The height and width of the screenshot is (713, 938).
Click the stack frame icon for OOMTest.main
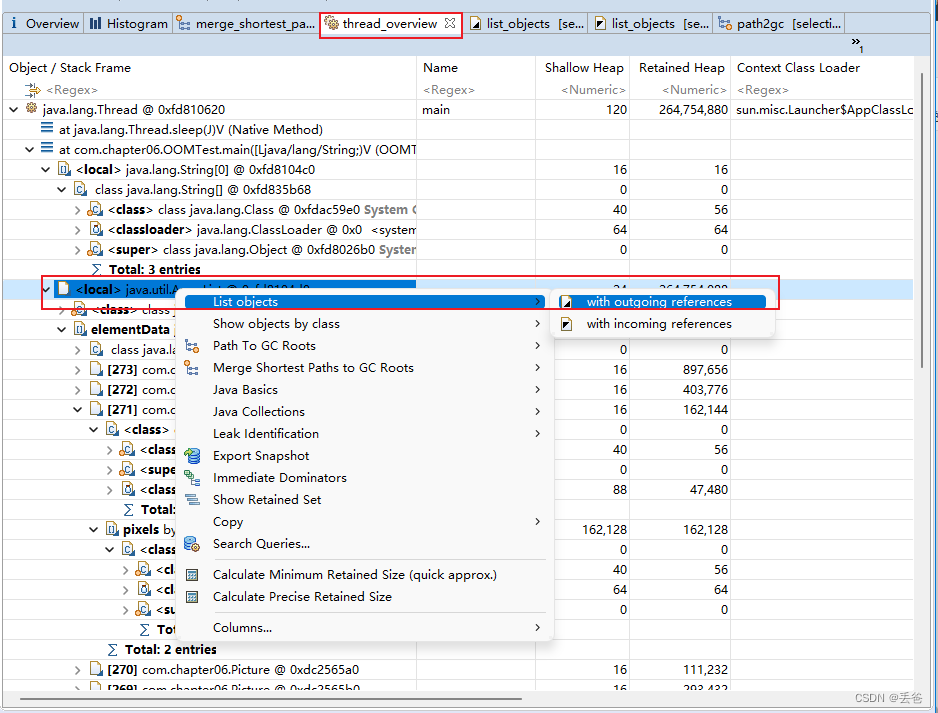pyautogui.click(x=47, y=149)
